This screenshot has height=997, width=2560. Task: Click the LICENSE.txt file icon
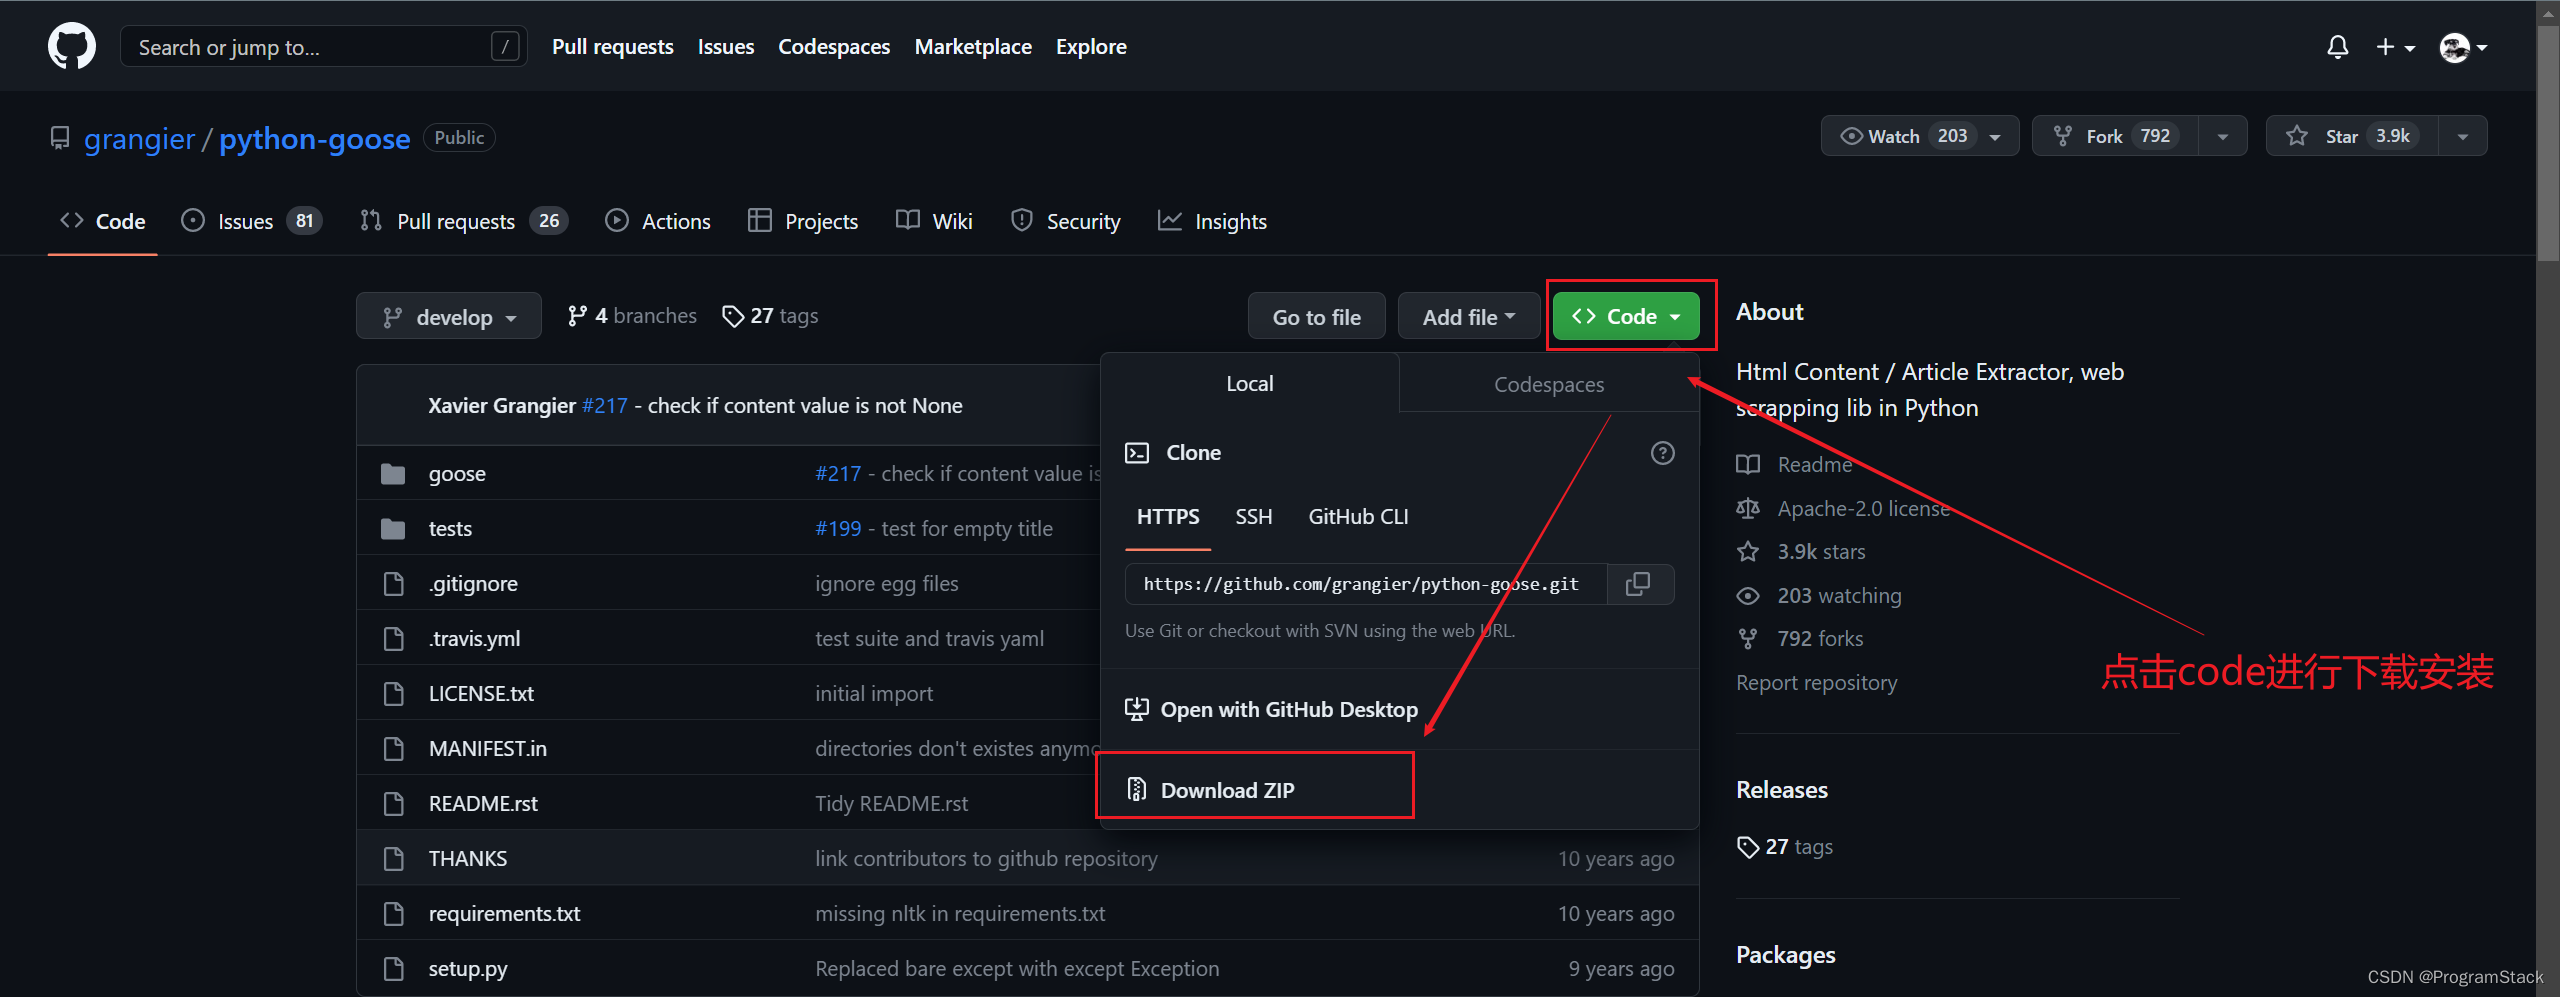tap(393, 694)
